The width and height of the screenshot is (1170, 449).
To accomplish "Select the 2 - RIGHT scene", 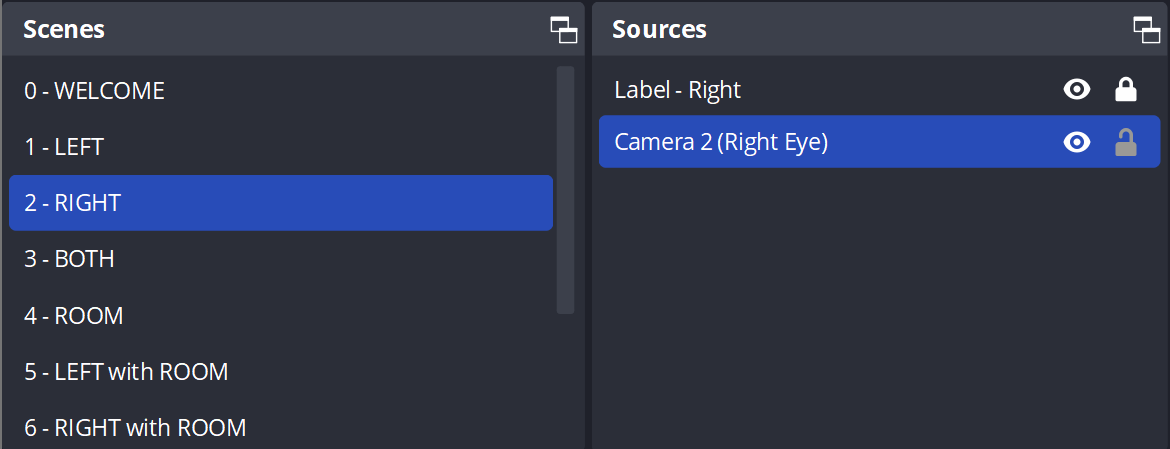I will tap(281, 203).
